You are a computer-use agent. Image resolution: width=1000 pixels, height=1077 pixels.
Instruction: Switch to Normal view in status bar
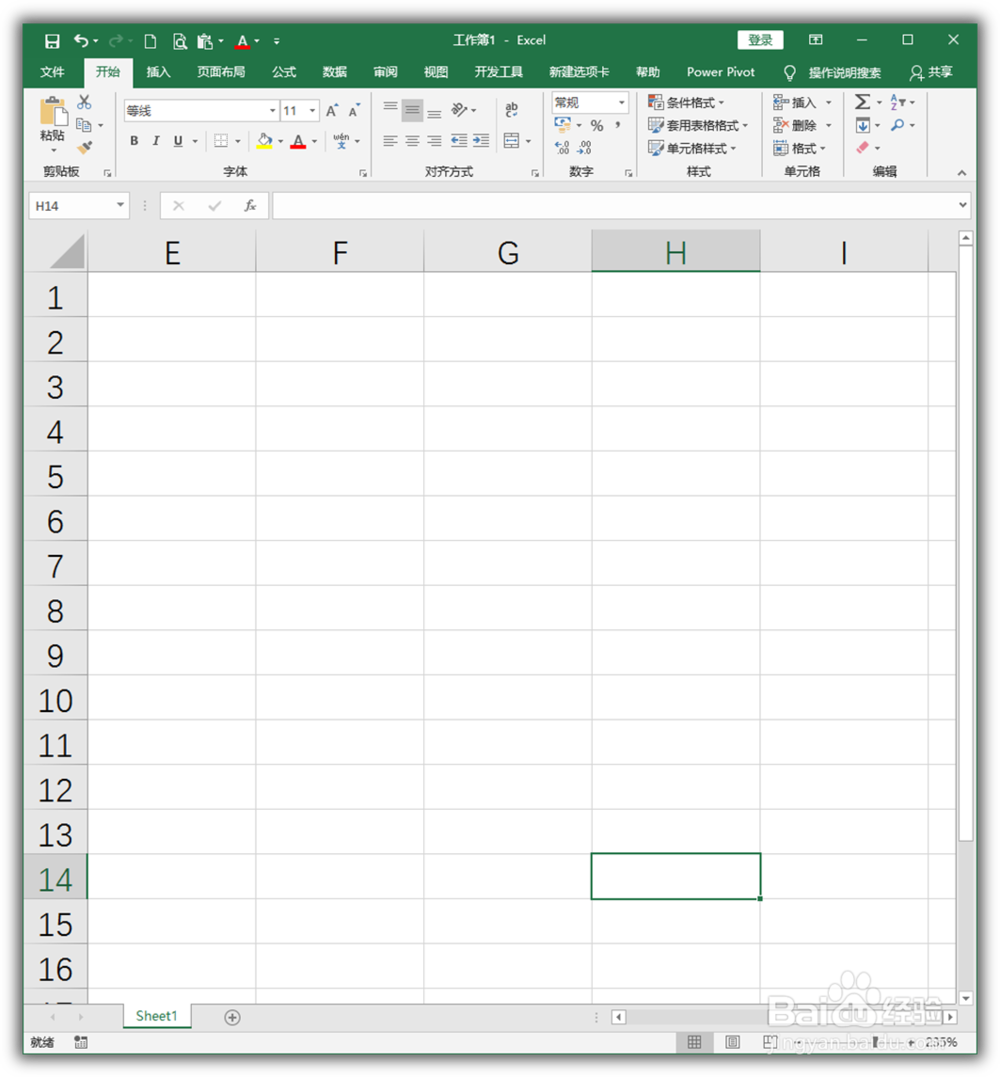(x=694, y=1043)
